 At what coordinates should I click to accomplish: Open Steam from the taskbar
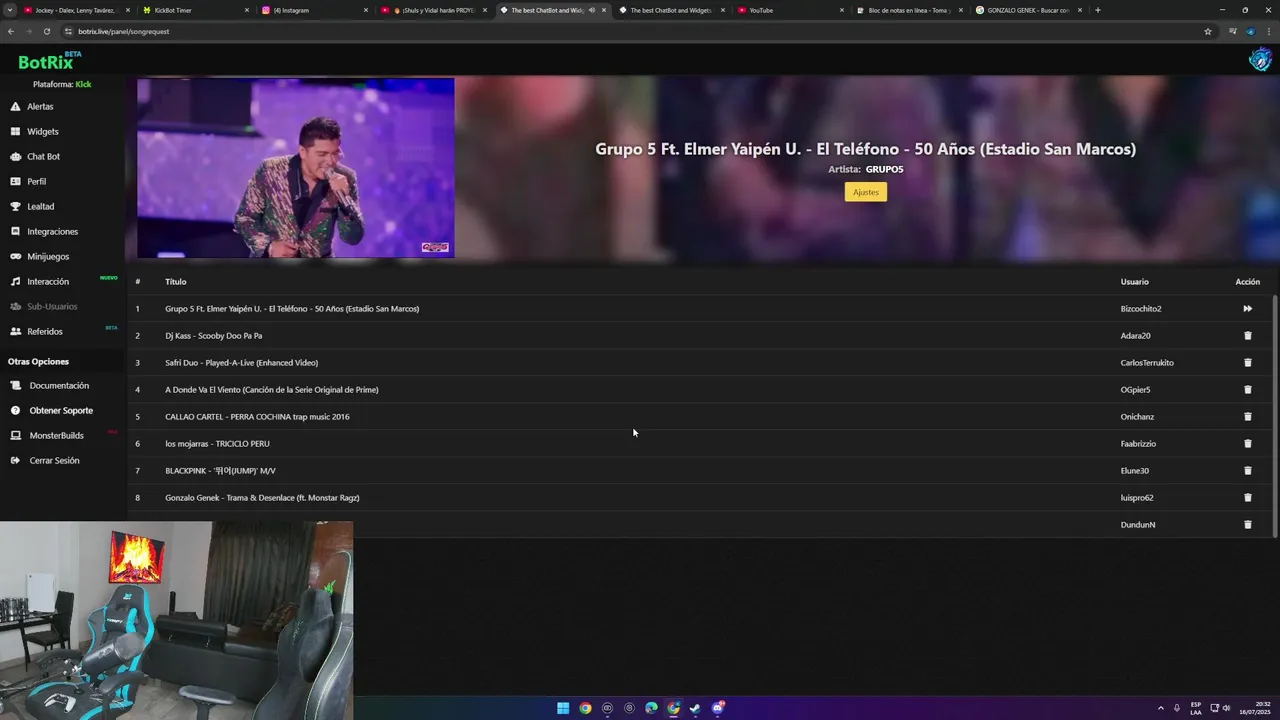click(x=695, y=708)
